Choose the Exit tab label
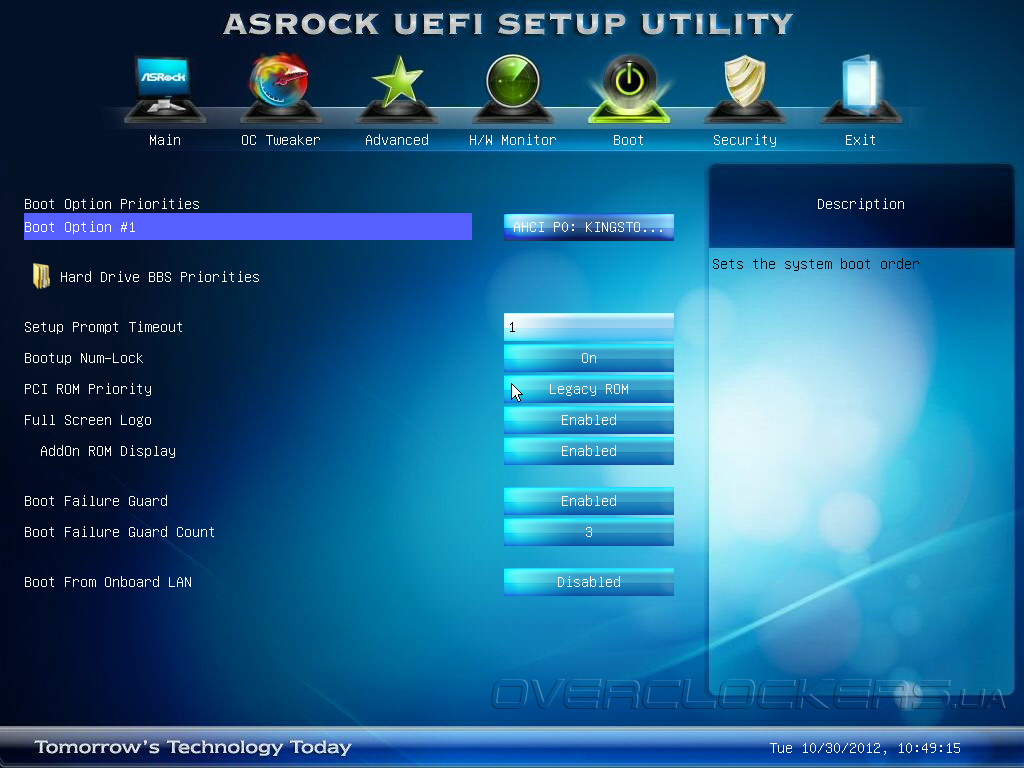The height and width of the screenshot is (768, 1024). point(860,140)
